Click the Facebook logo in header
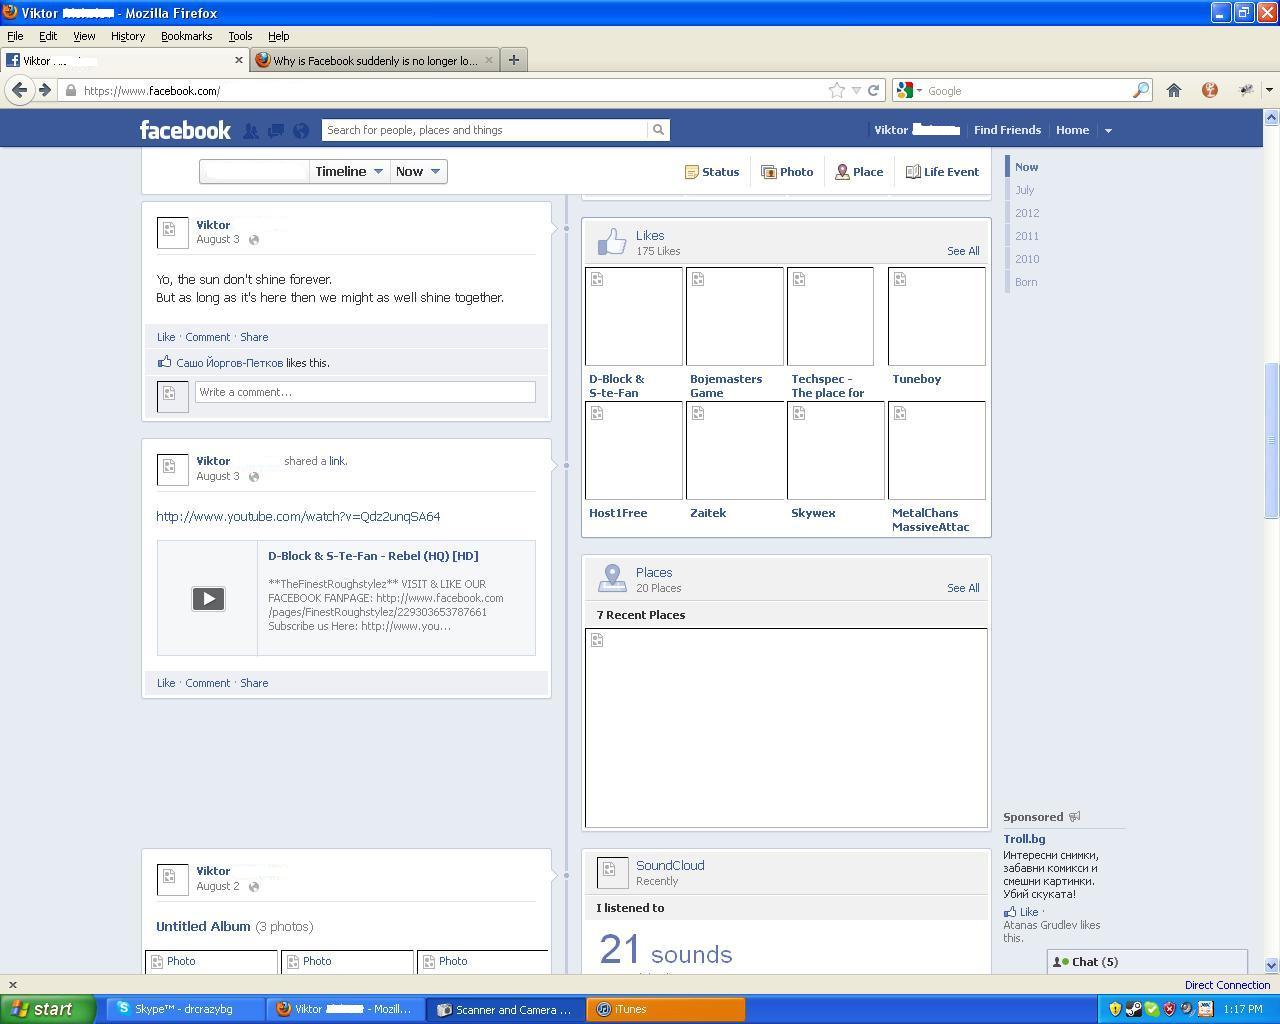Screen dimensions: 1280x1024 [x=185, y=130]
